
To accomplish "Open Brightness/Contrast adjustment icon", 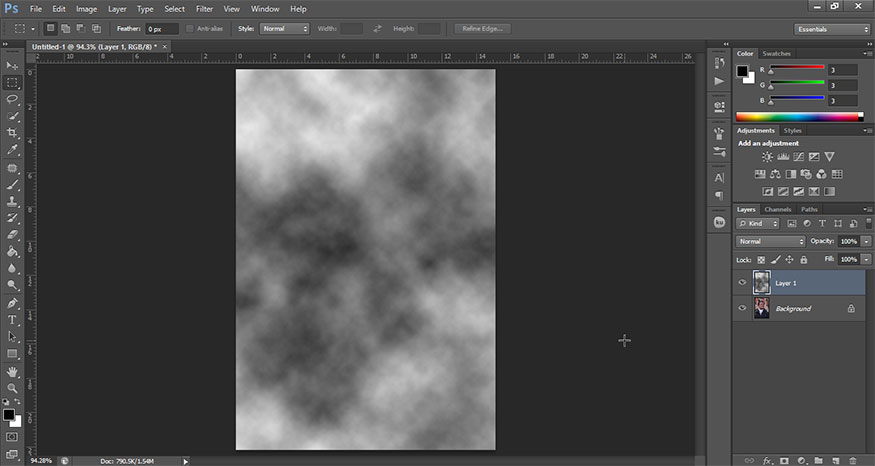I will (x=768, y=157).
